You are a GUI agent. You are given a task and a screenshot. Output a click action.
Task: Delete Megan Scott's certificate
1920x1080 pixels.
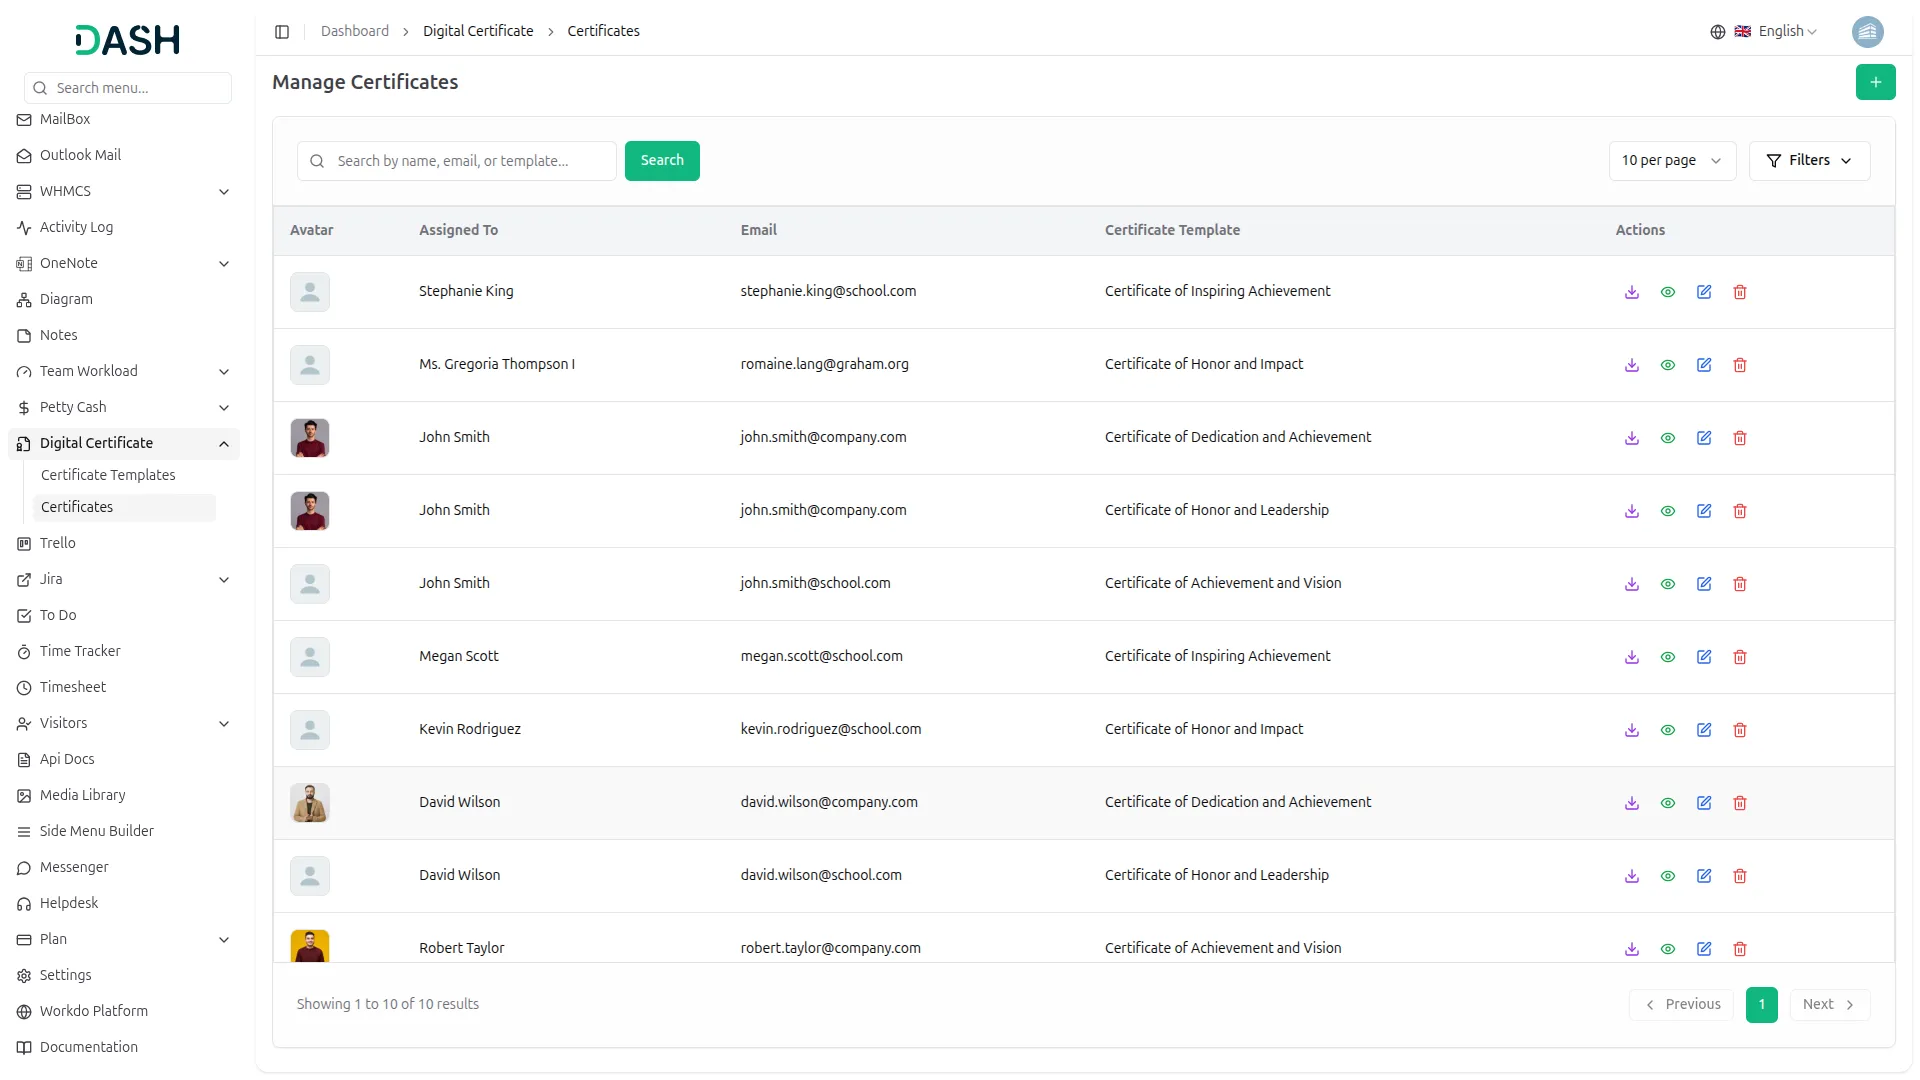(1740, 657)
